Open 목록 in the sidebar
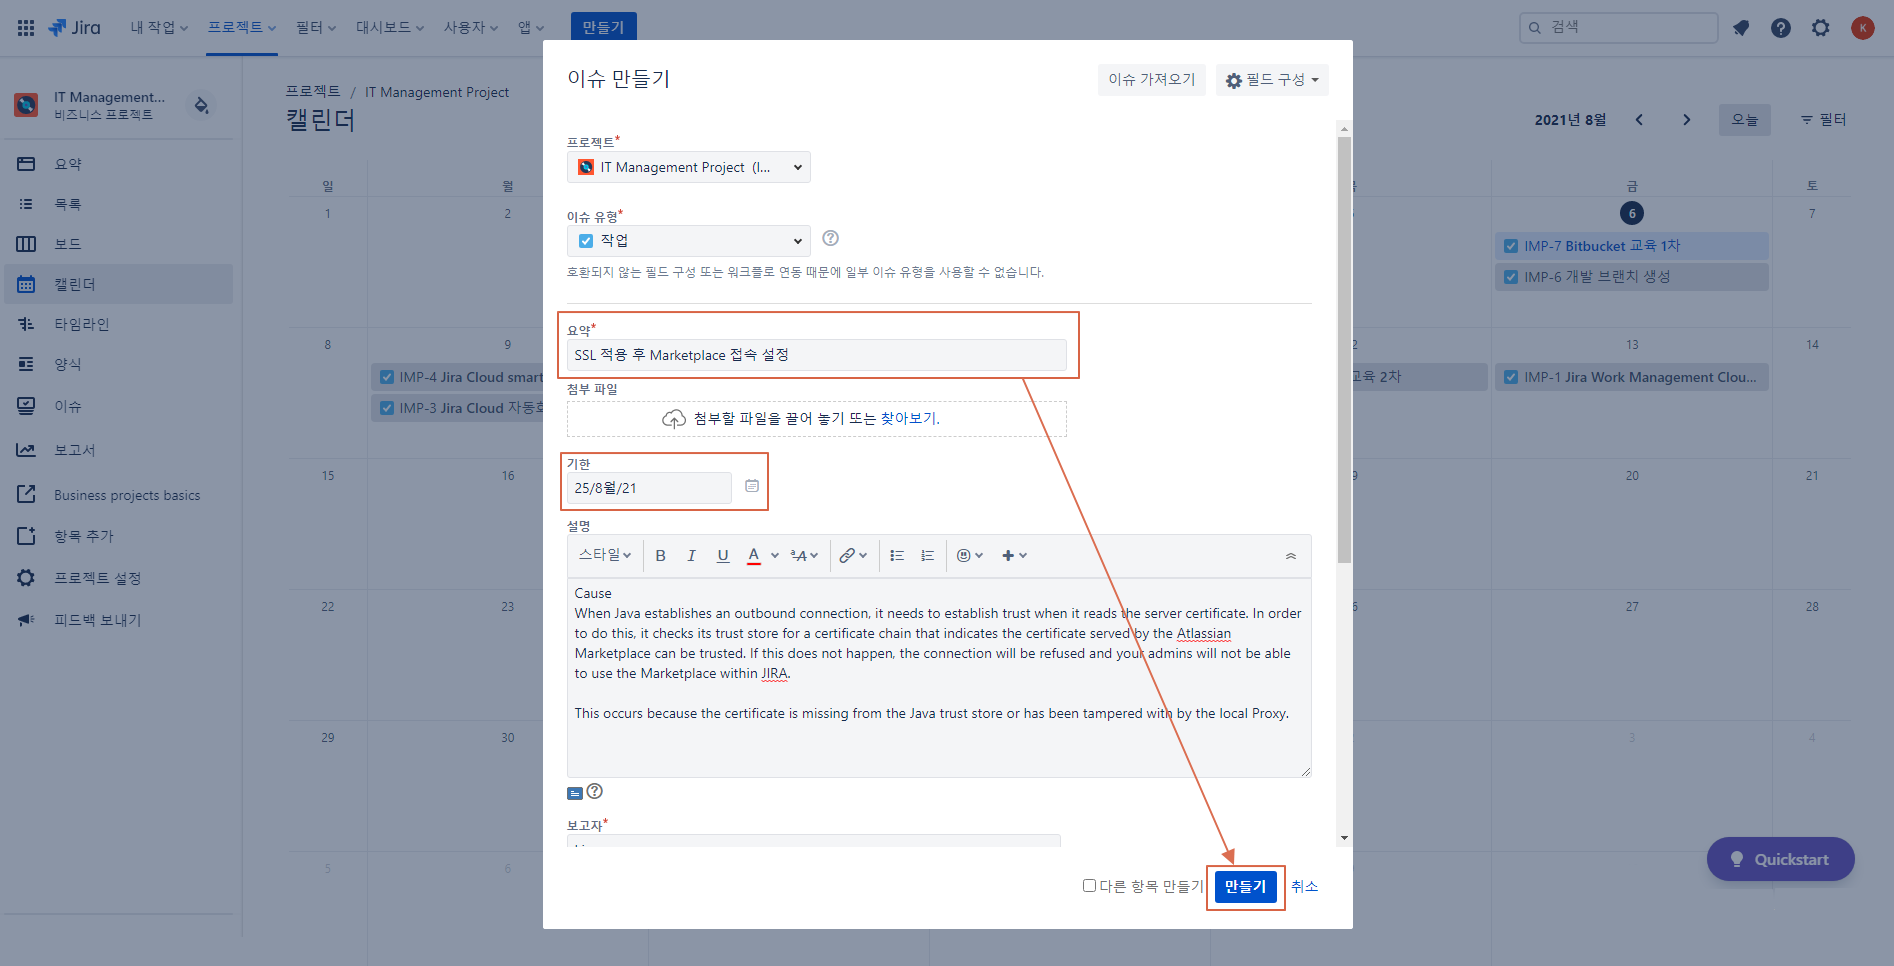Viewport: 1894px width, 966px height. tap(119, 204)
